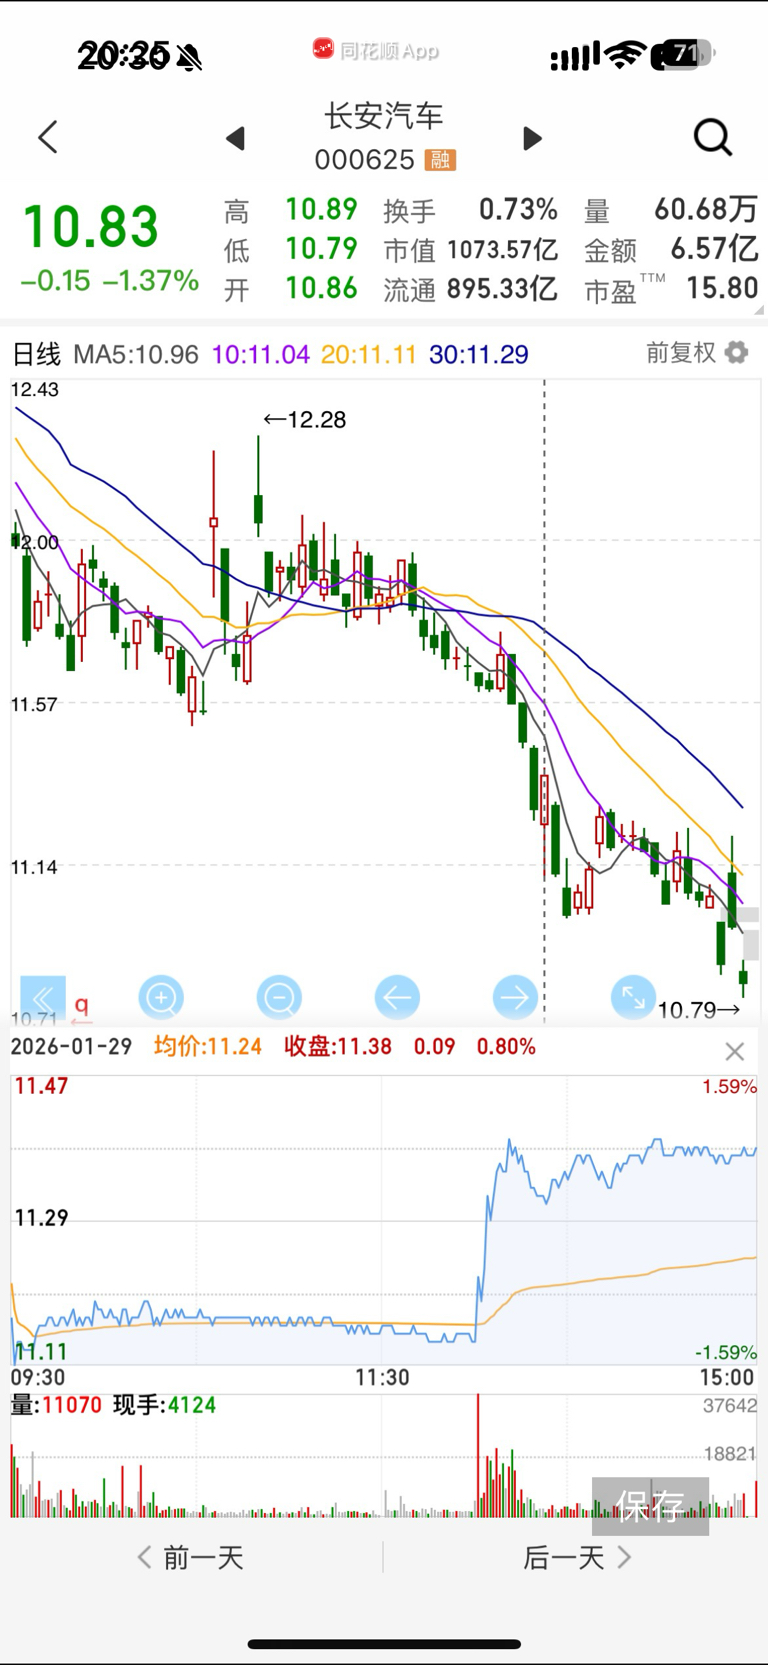Go to next stock with right triangle
This screenshot has width=769, height=1665.
click(x=532, y=138)
